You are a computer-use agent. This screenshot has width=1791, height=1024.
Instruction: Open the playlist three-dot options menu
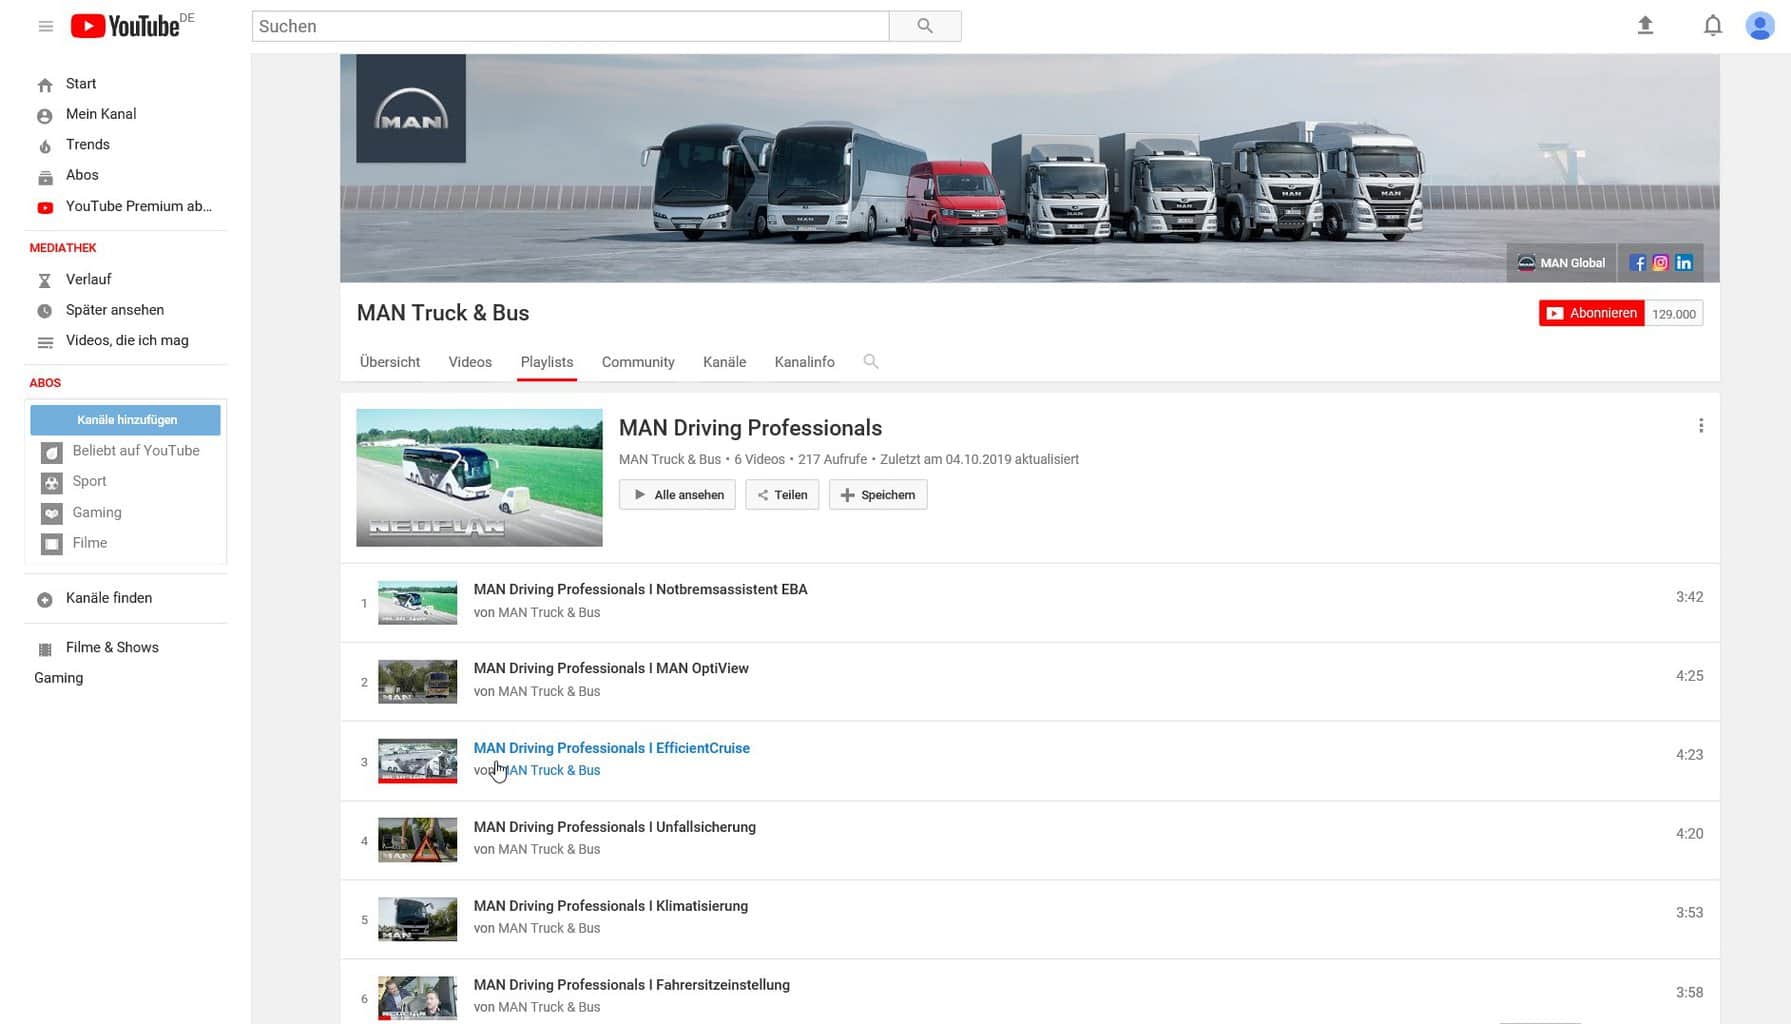(1700, 426)
